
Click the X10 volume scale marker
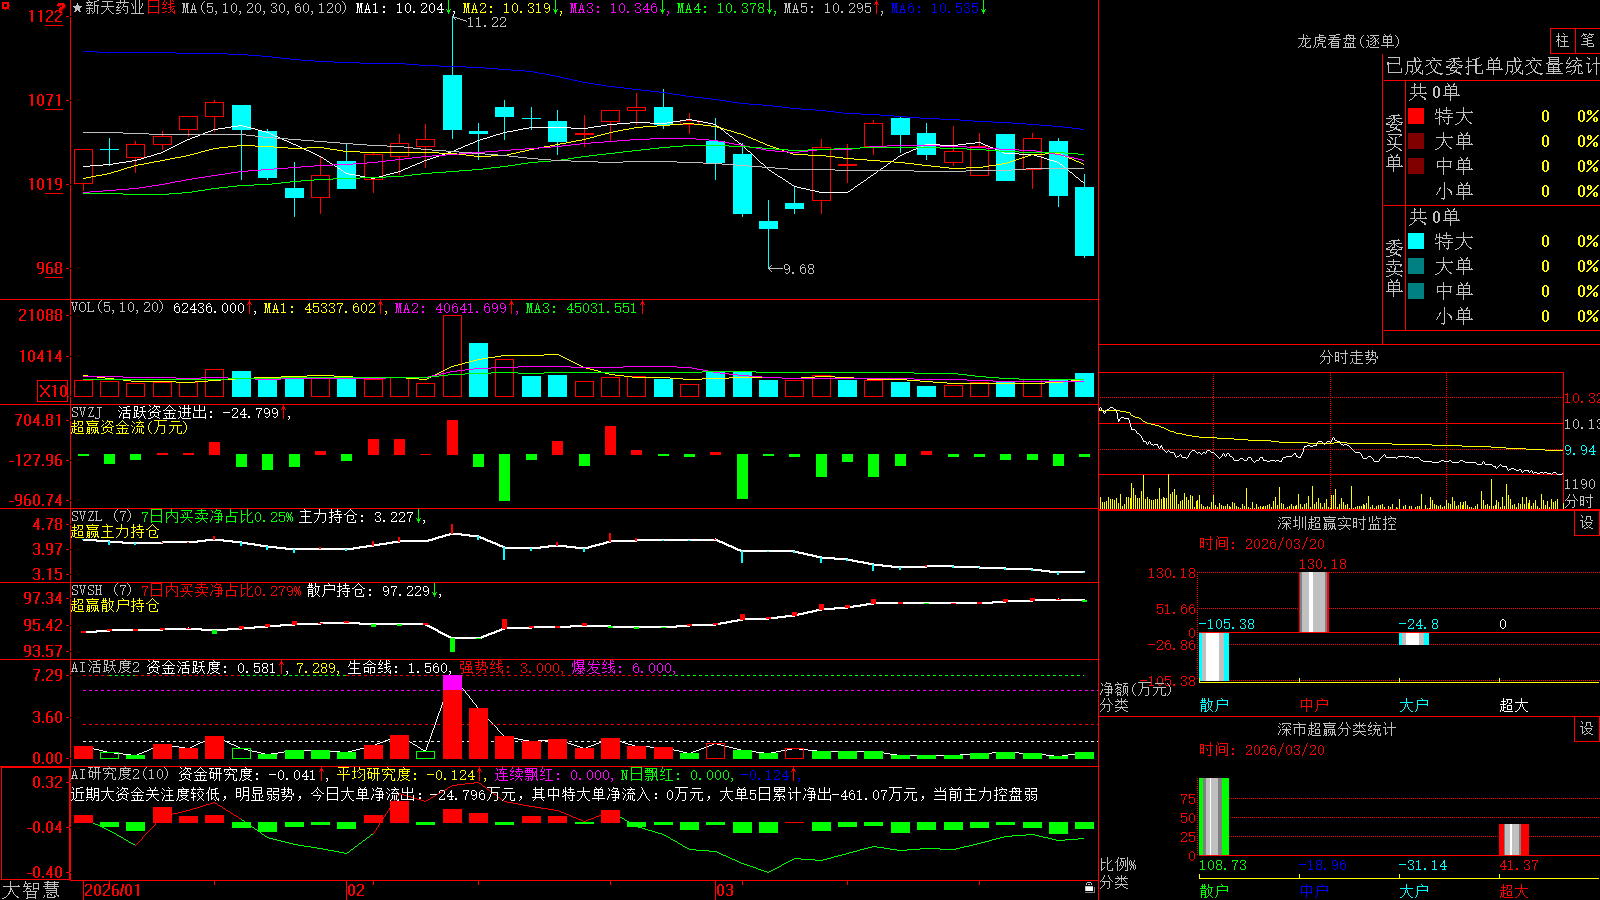tap(53, 391)
